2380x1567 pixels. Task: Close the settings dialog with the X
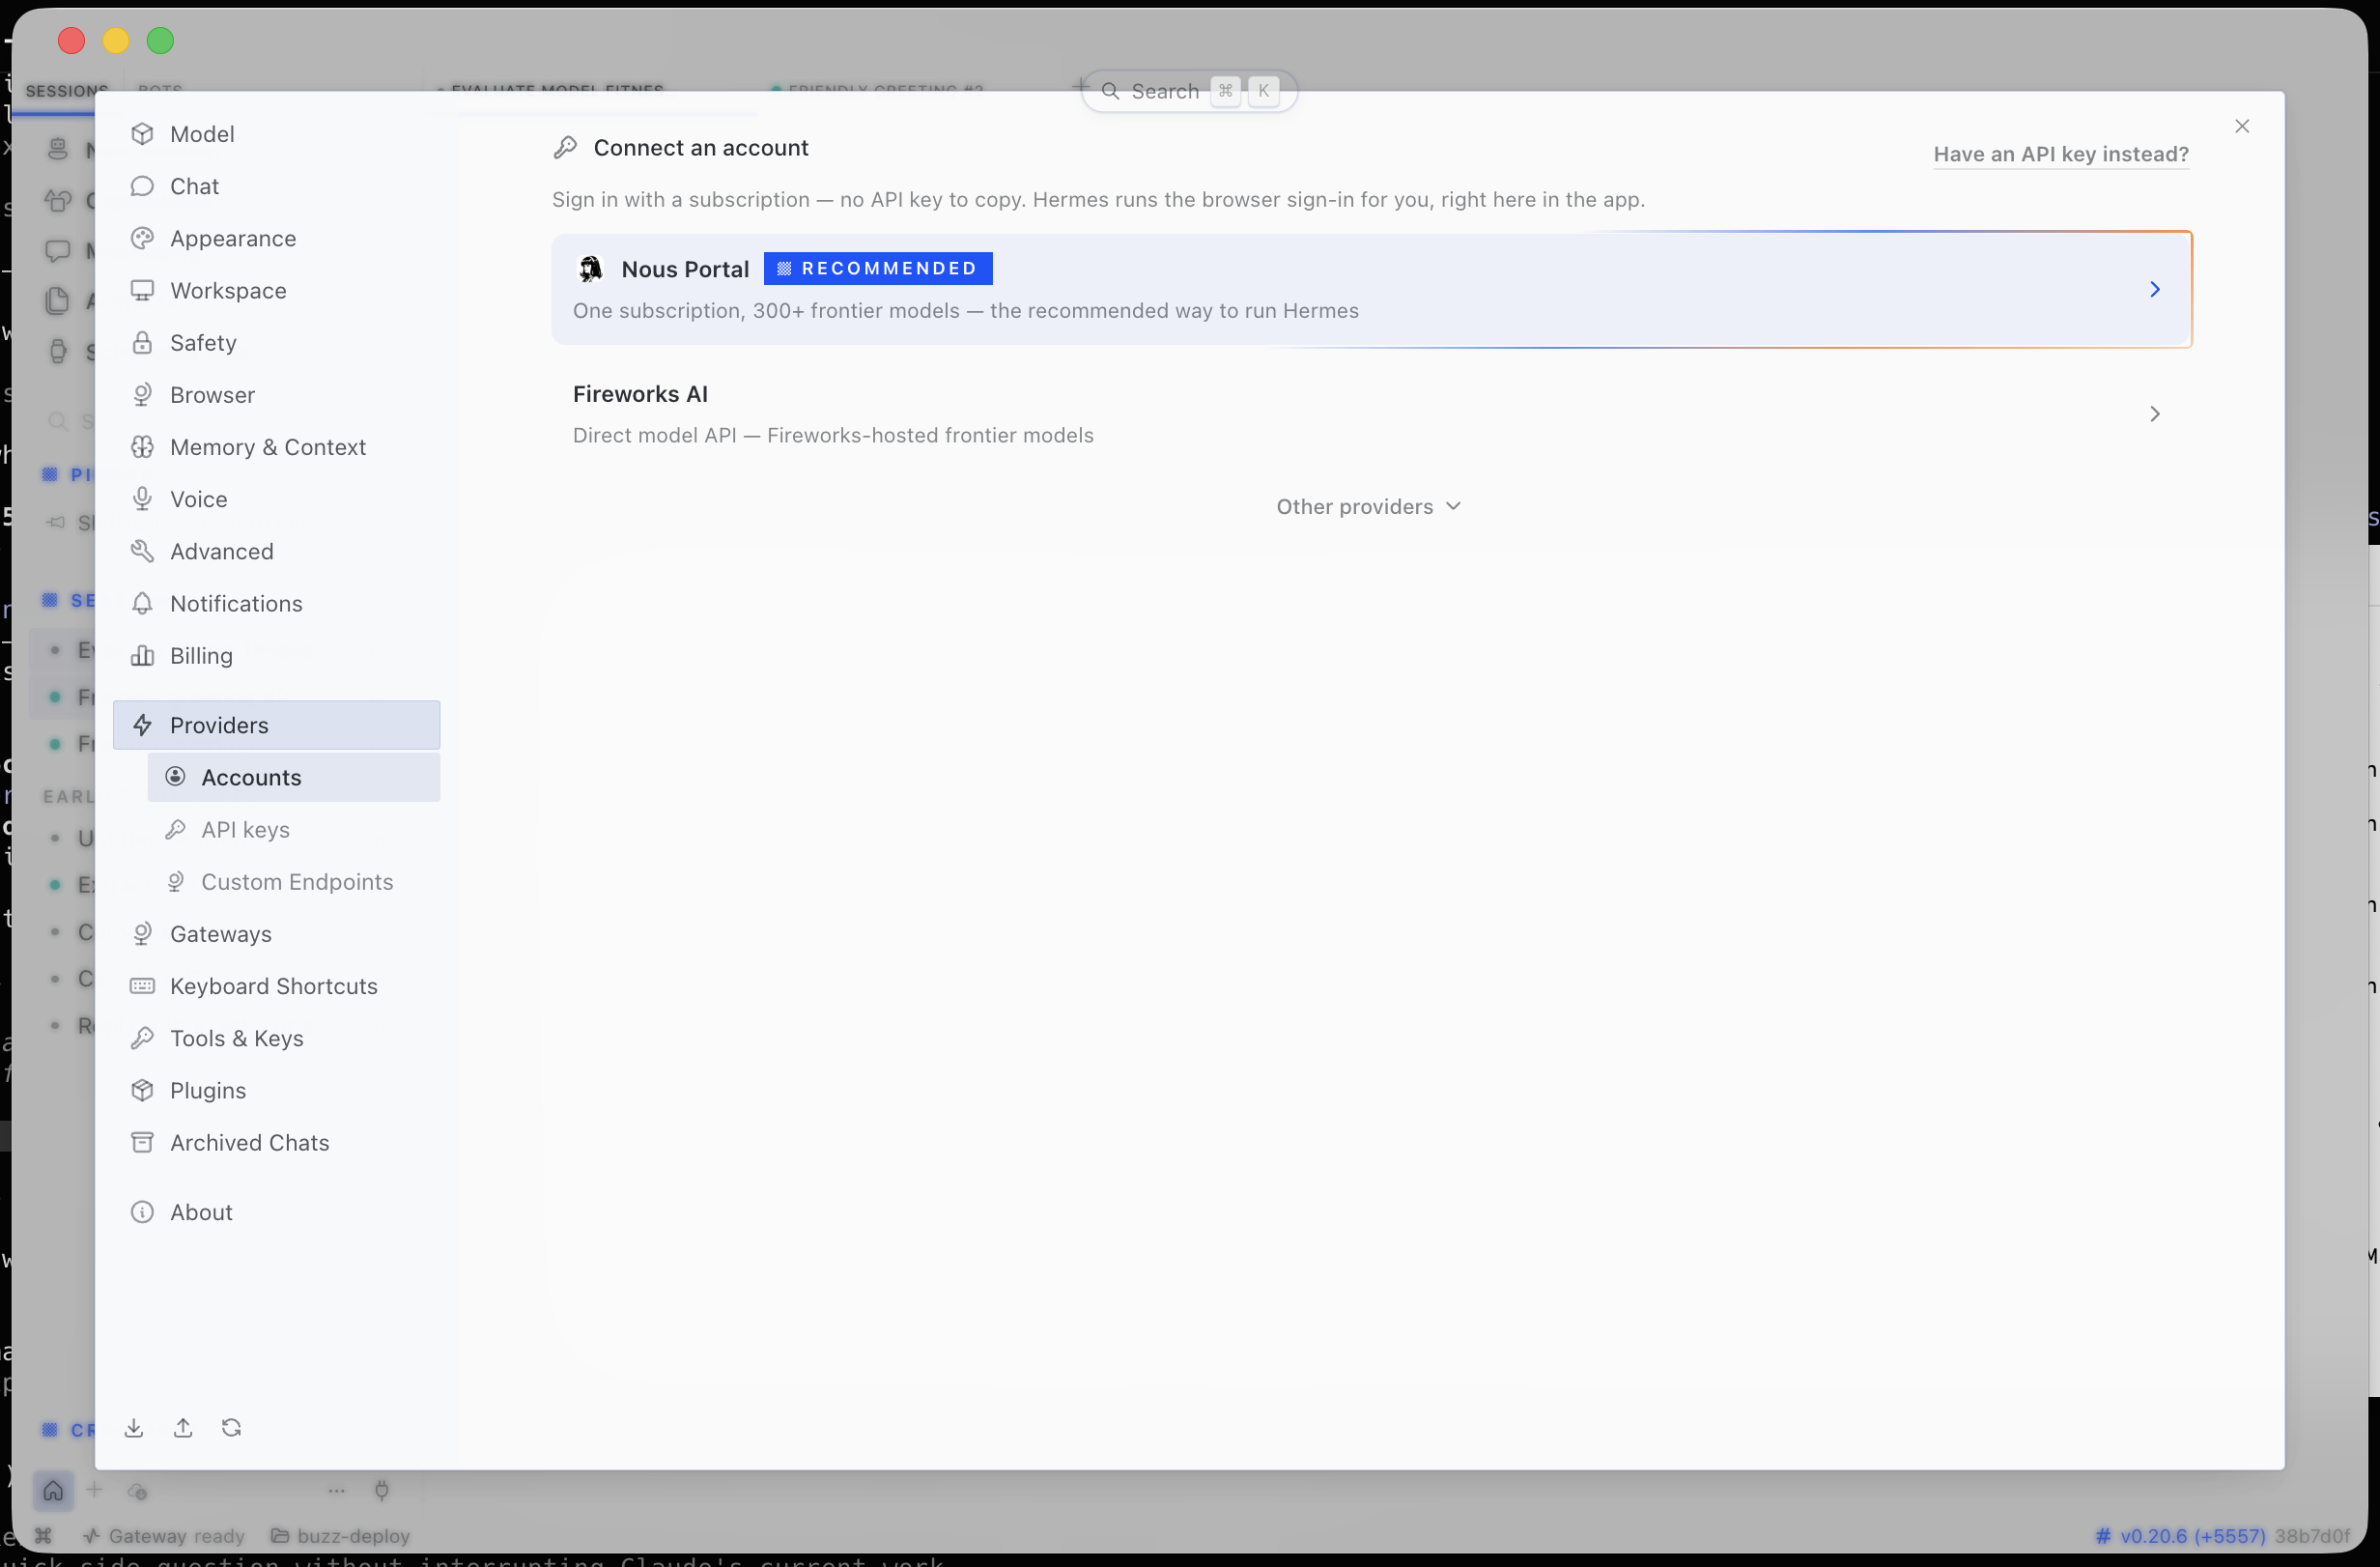pos(2242,126)
